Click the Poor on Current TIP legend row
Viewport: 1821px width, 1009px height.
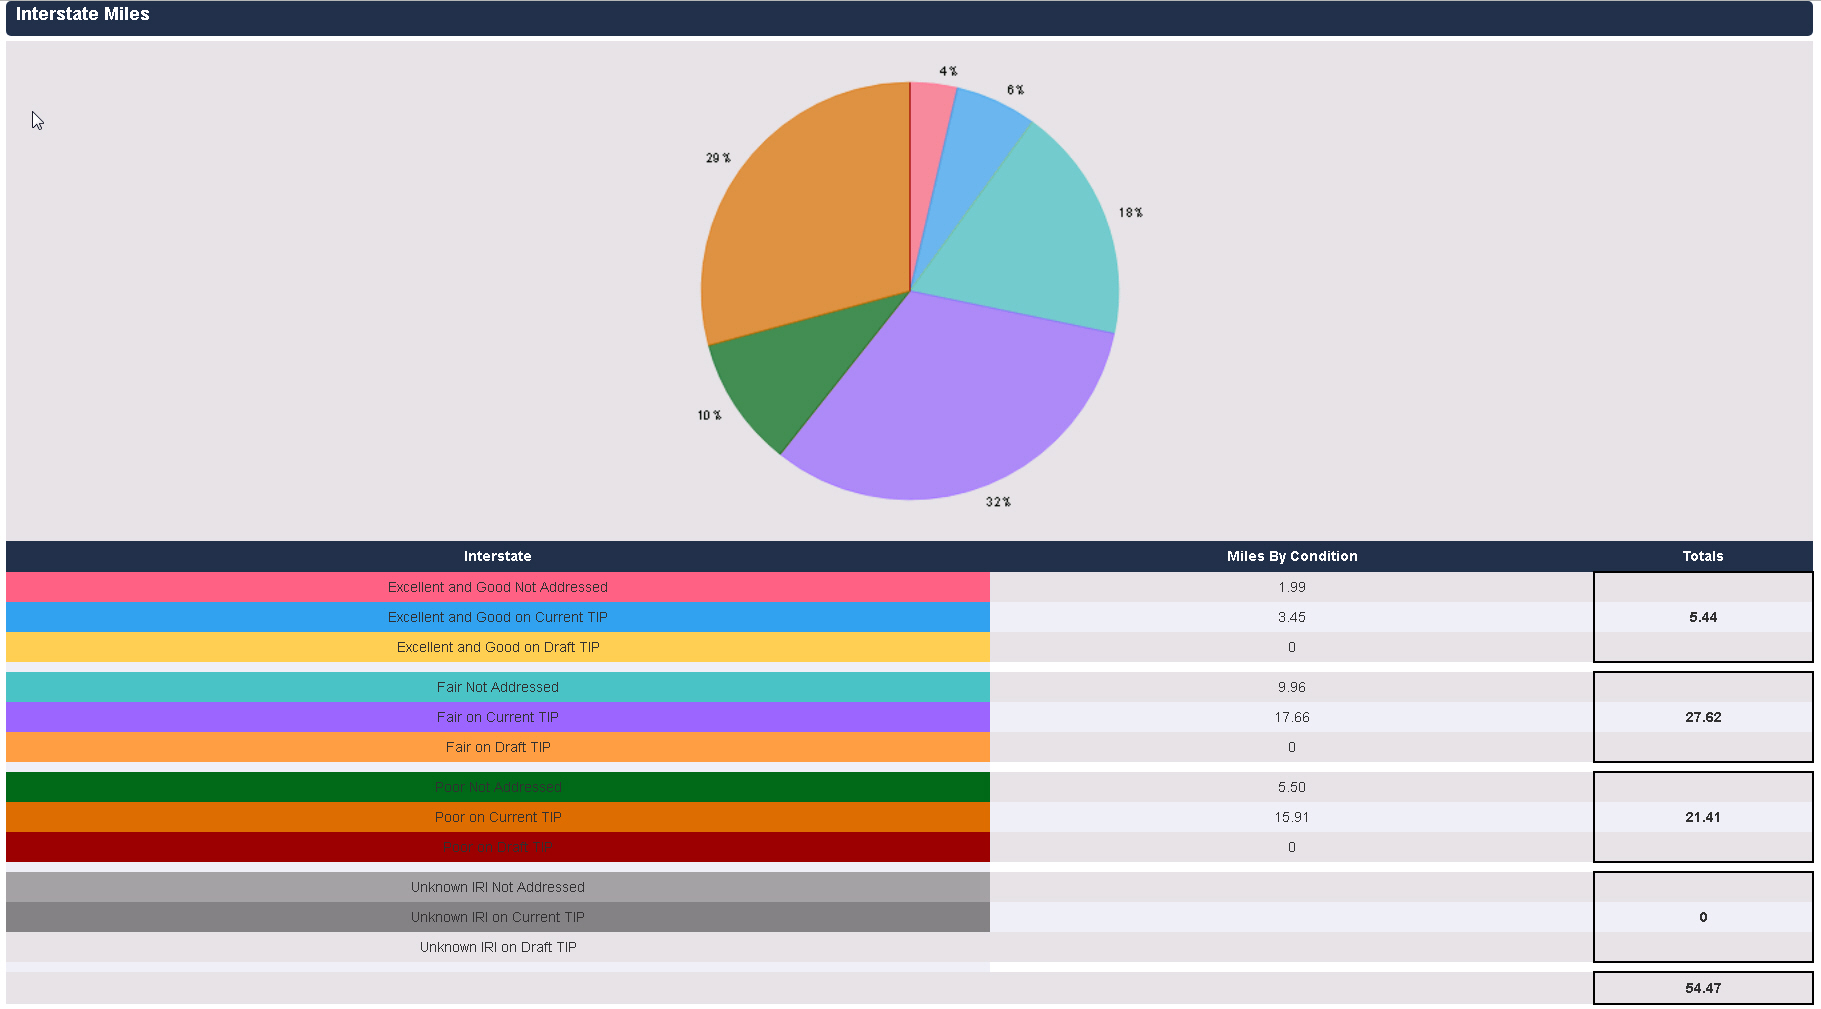(497, 817)
